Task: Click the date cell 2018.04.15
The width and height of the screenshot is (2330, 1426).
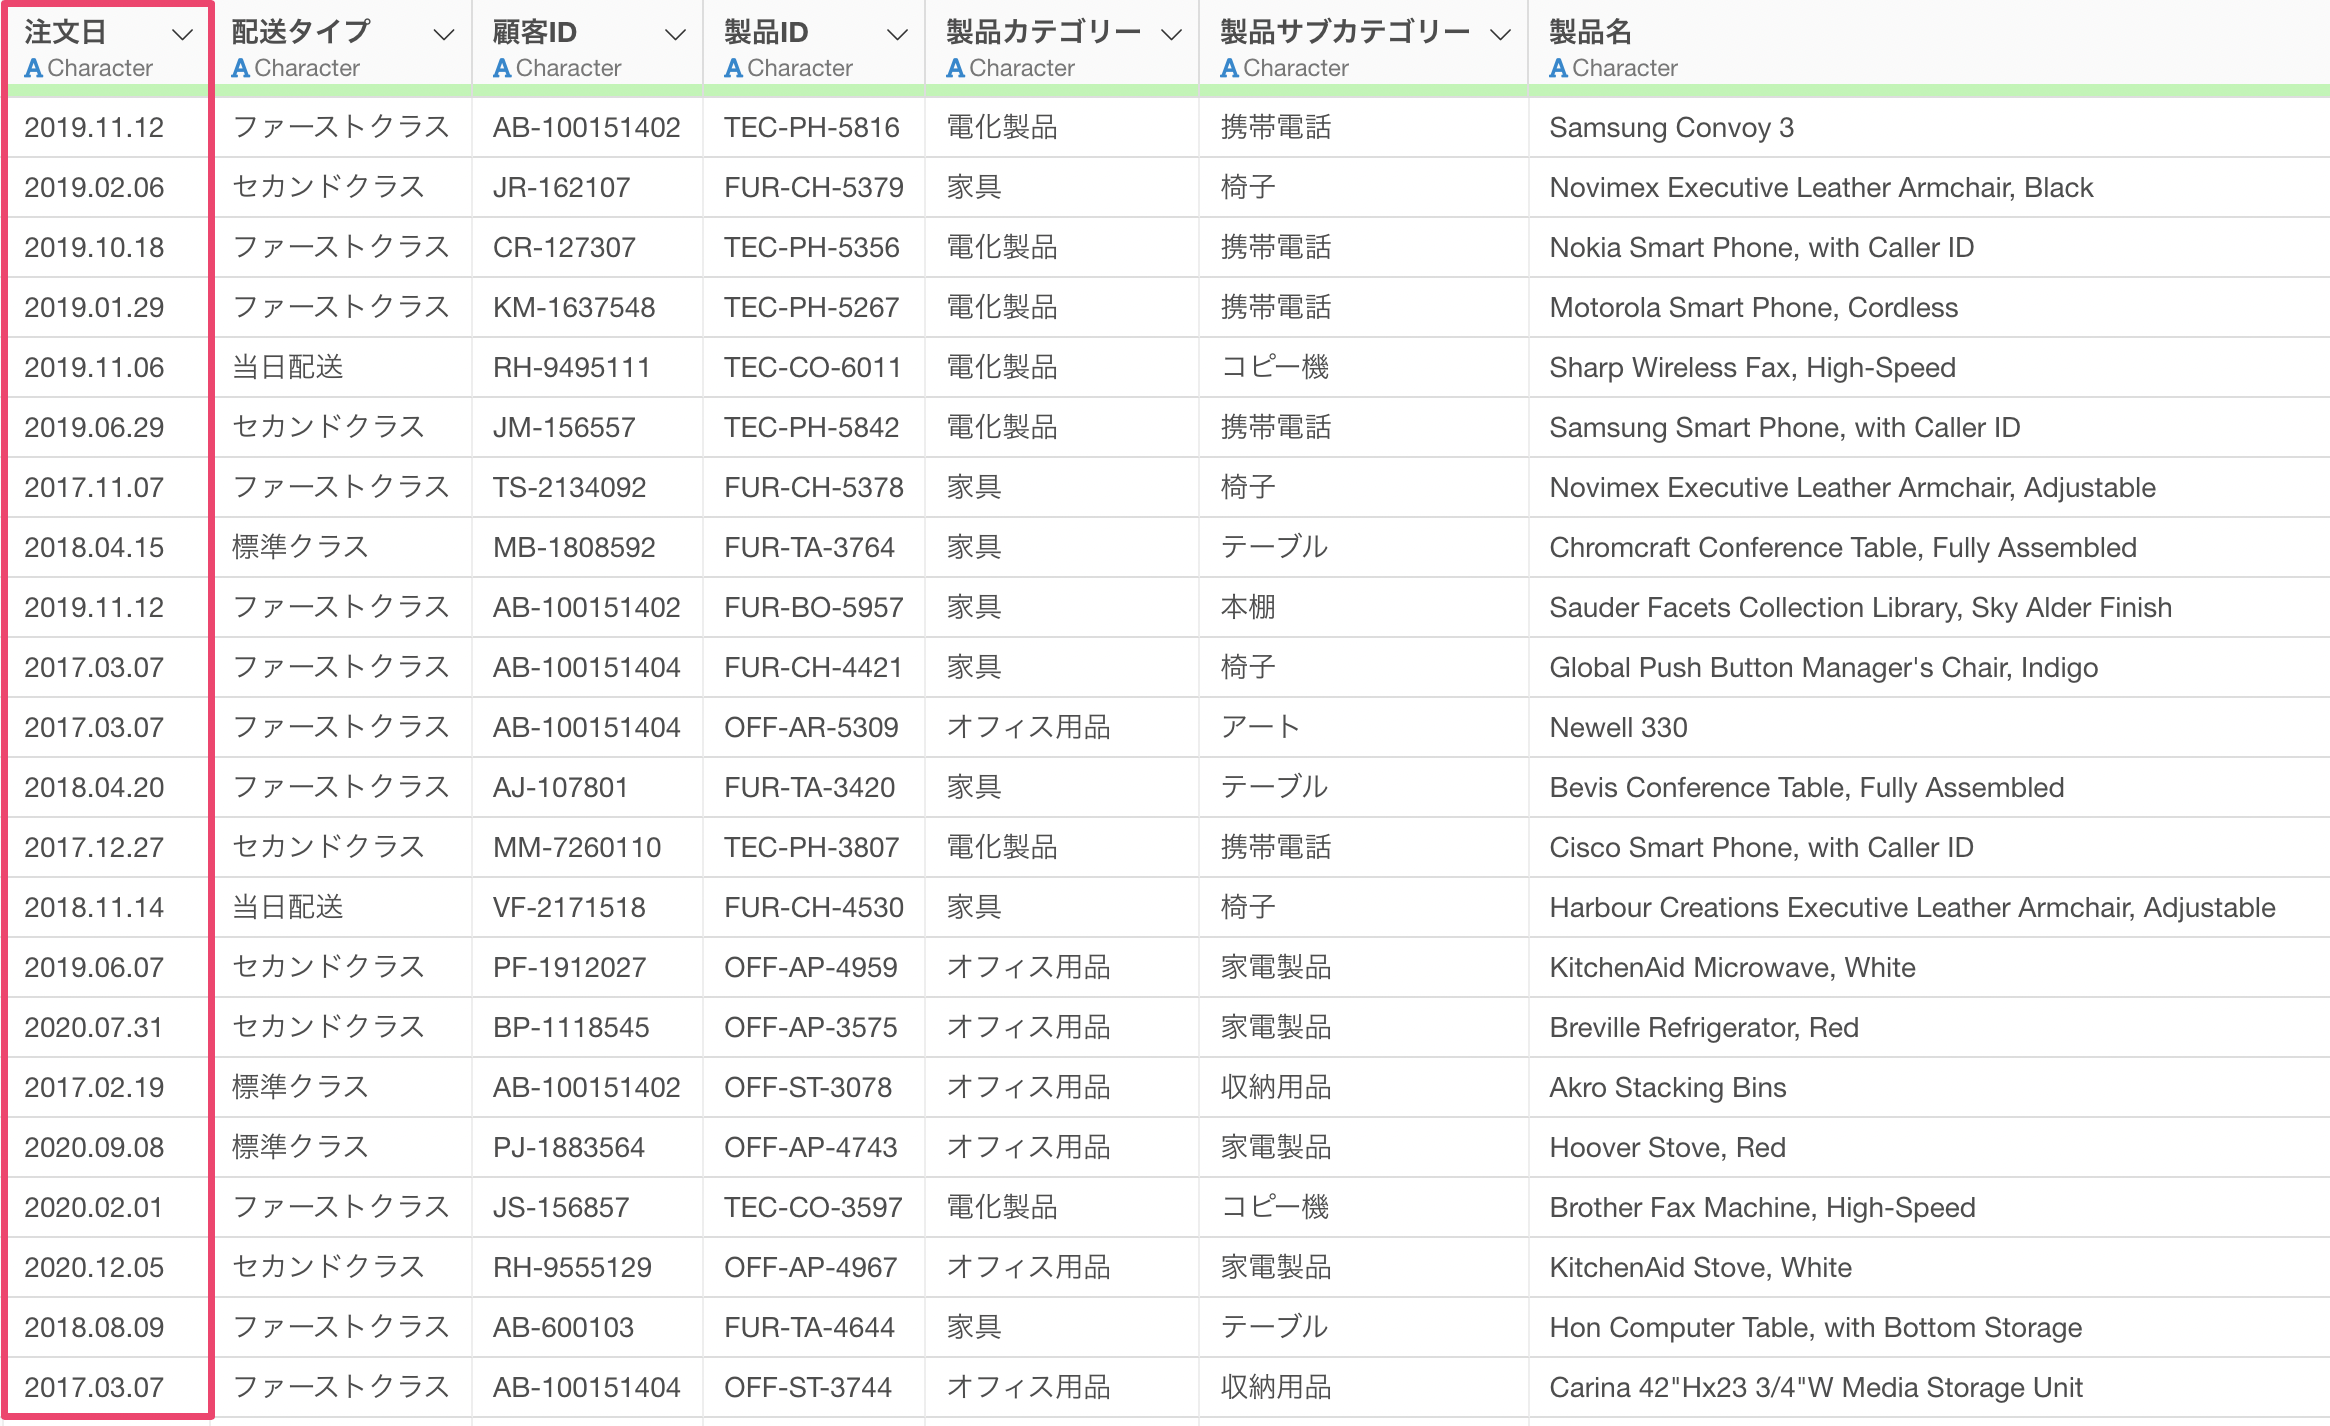Action: [x=94, y=547]
